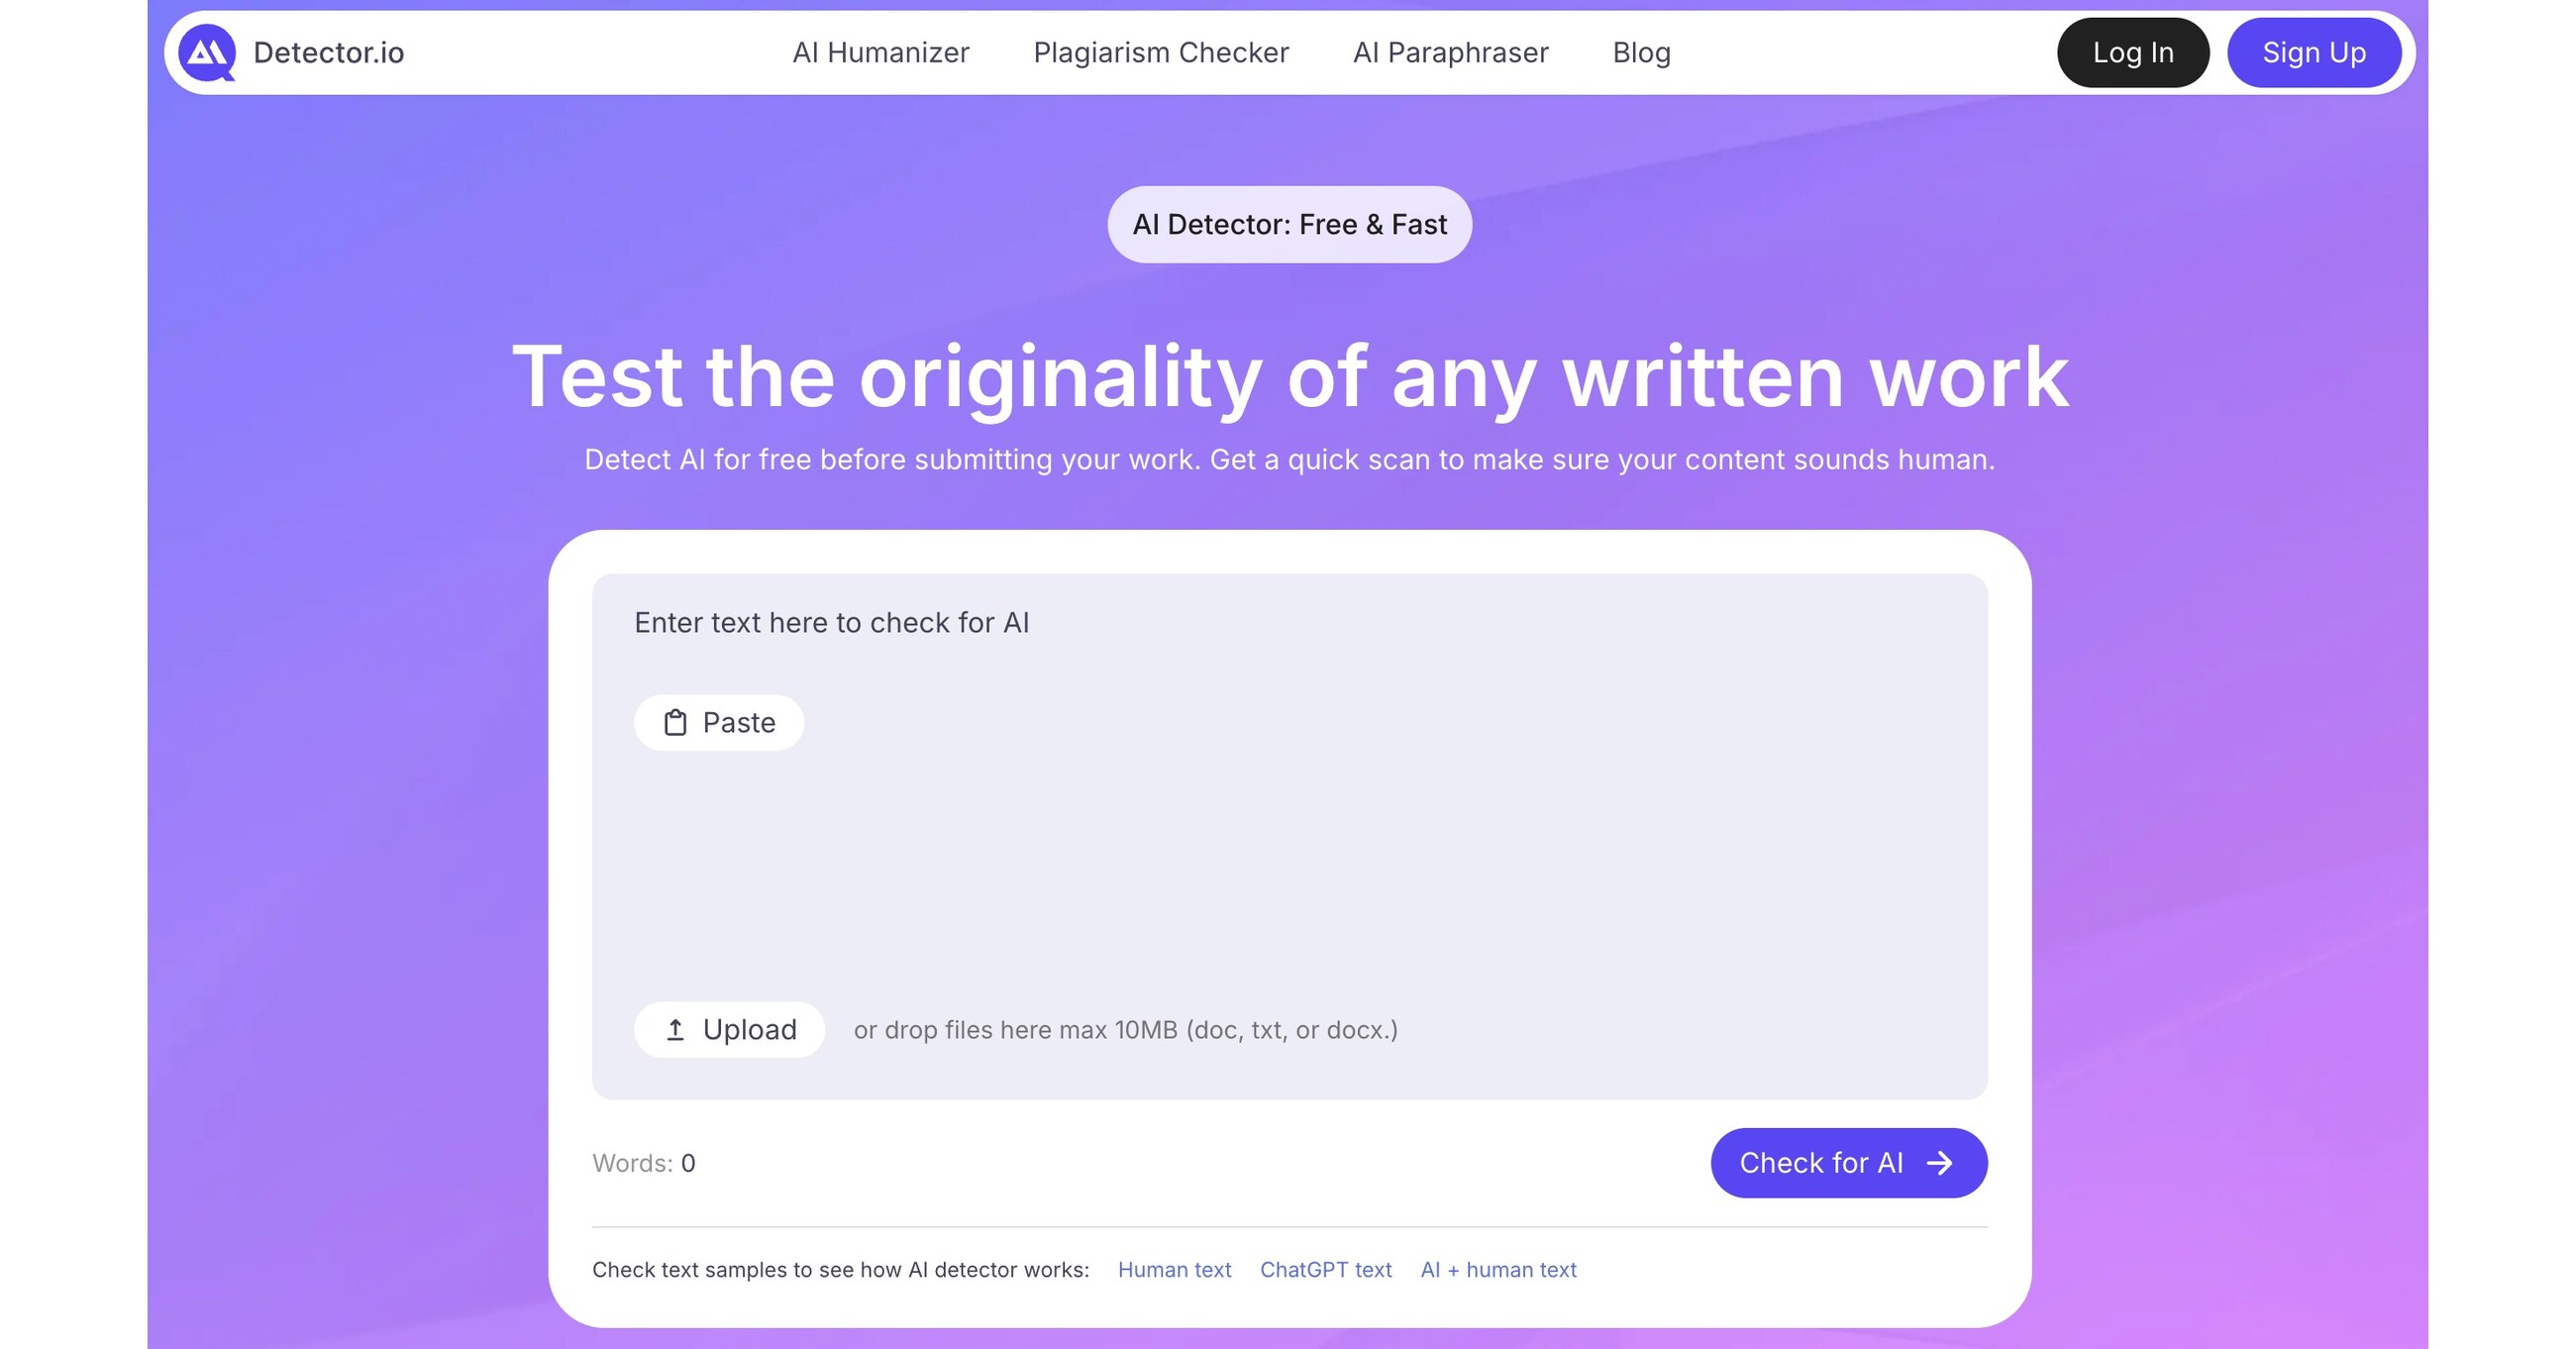Click the Words: 0 counter

click(644, 1162)
